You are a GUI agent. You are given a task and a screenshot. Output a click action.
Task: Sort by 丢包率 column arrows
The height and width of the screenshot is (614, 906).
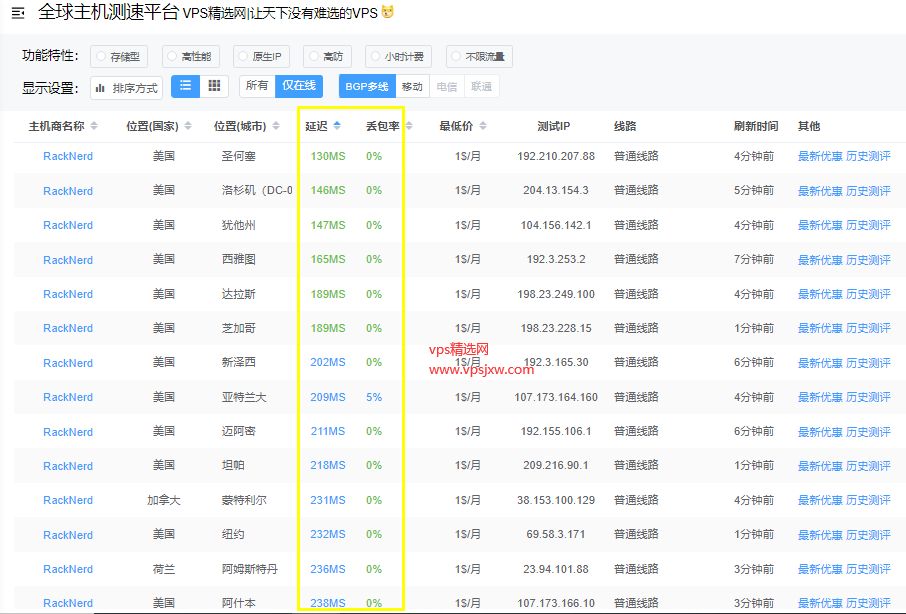point(409,126)
